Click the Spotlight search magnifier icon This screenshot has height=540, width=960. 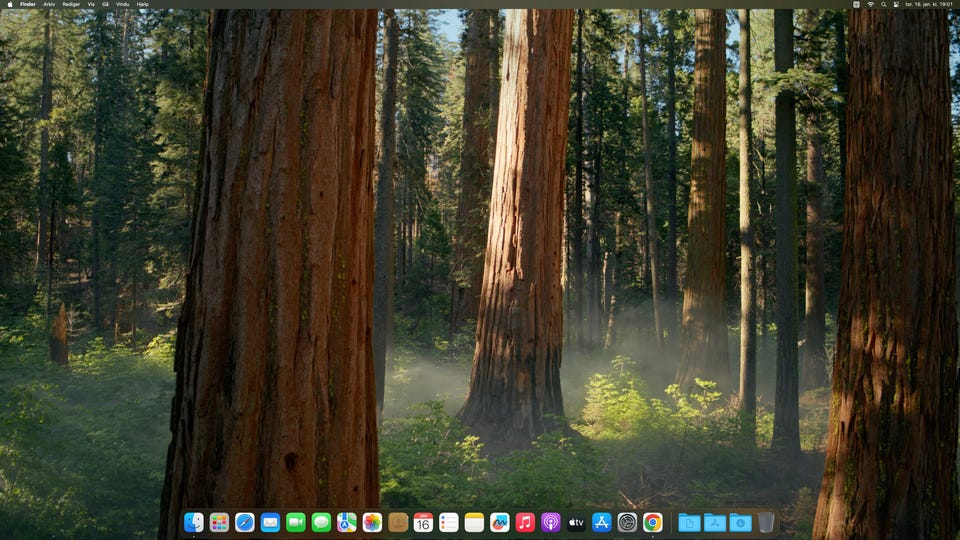(883, 4)
